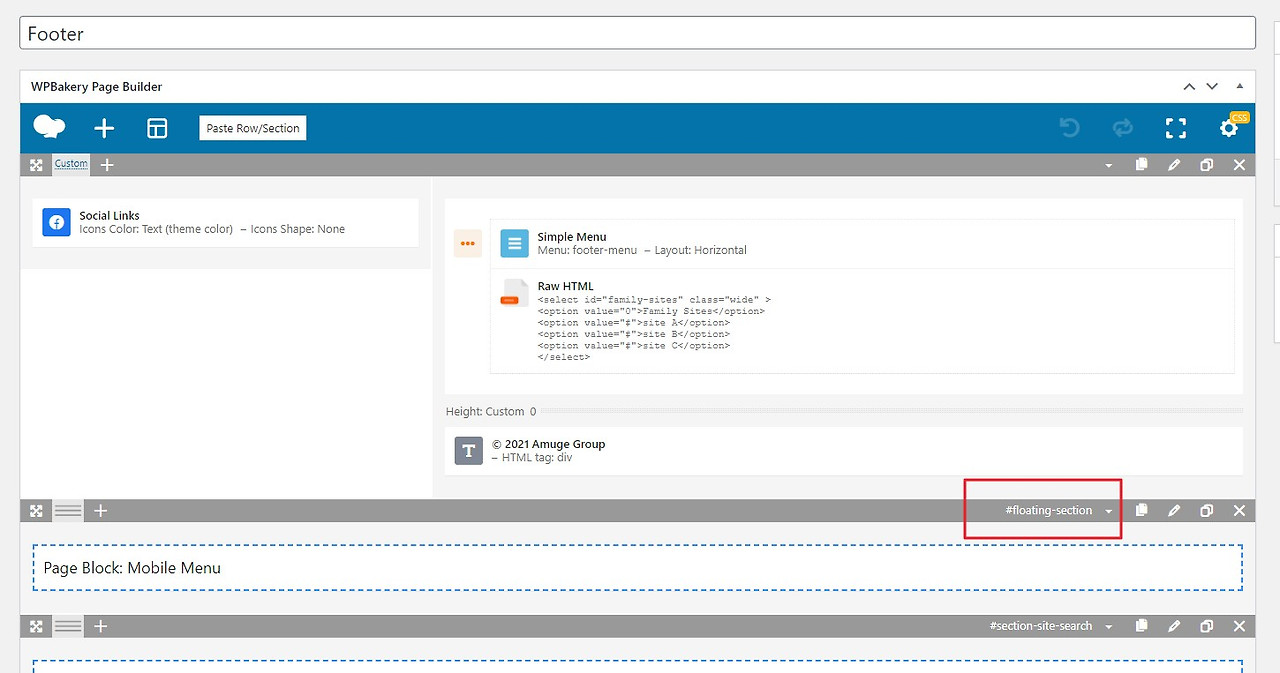Select the Raw HTML element

[862, 320]
